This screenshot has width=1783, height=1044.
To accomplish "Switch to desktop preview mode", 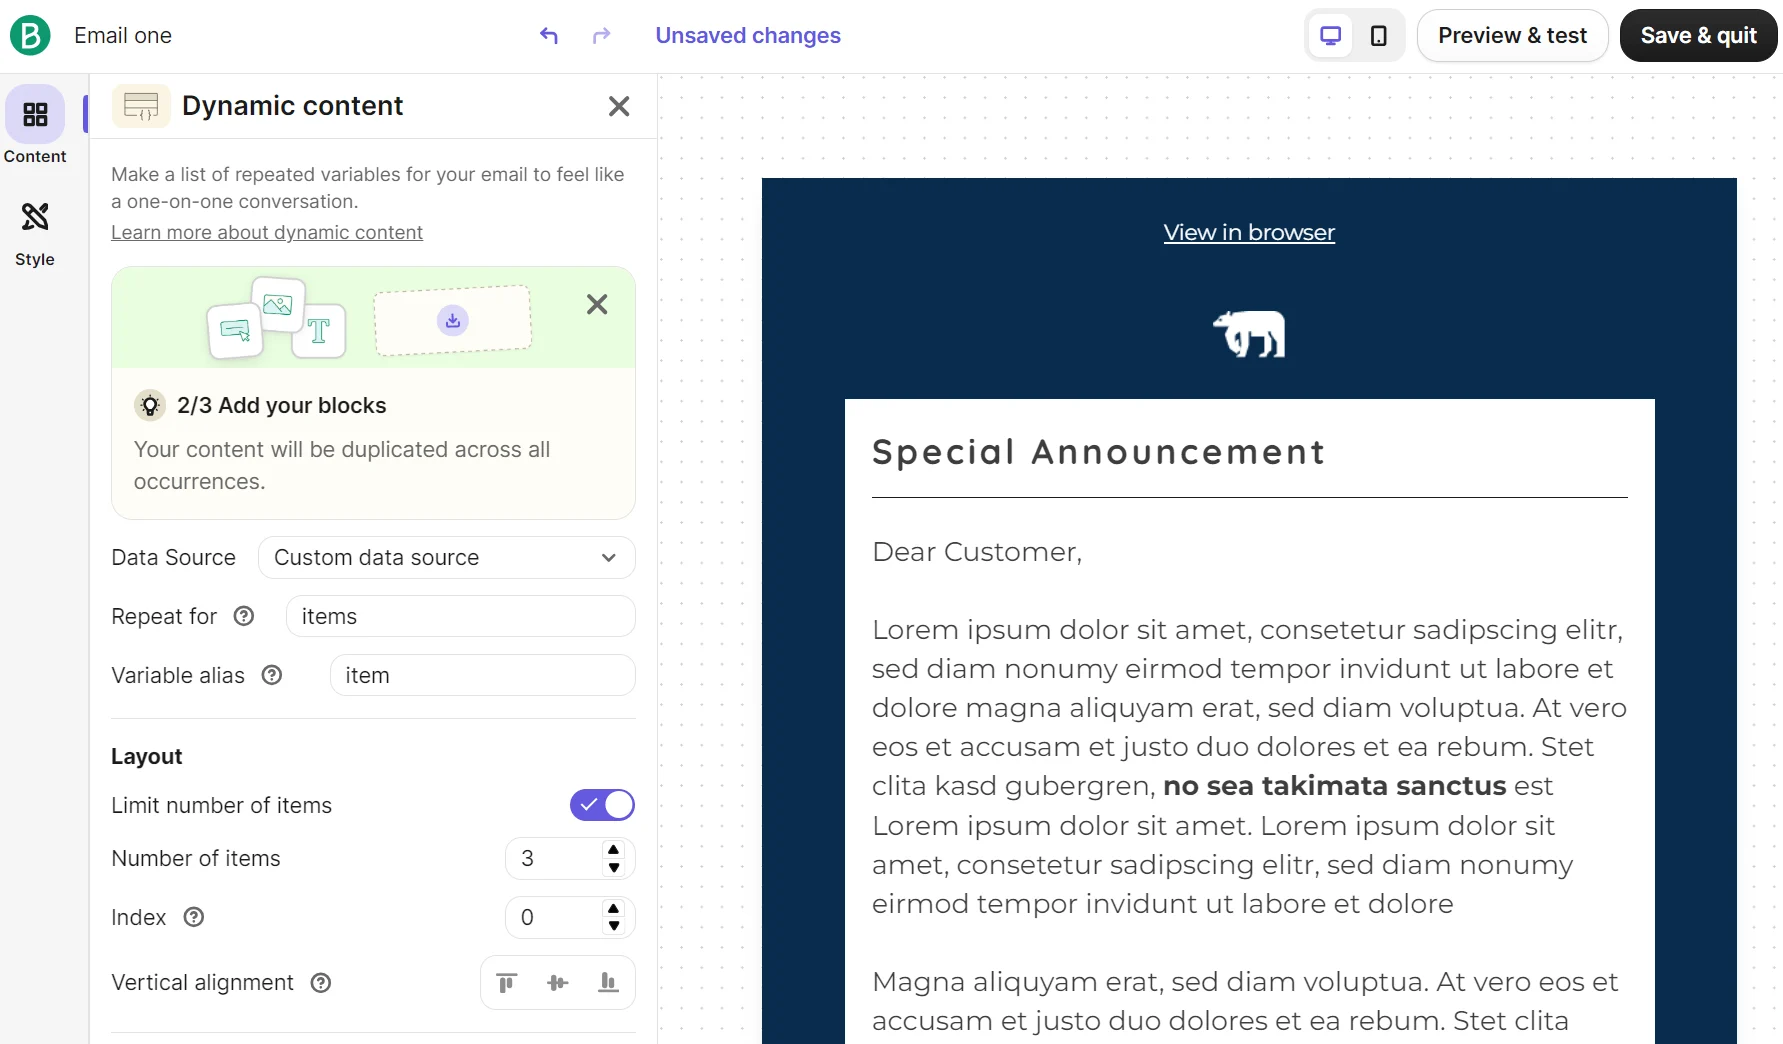I will [x=1331, y=36].
